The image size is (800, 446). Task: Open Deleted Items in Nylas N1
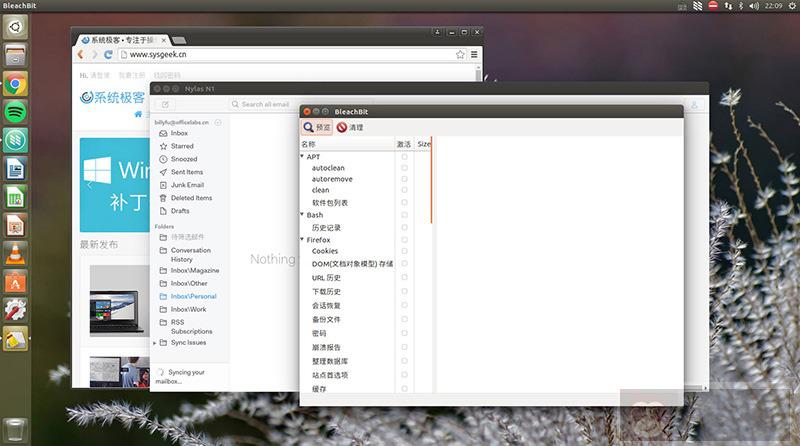click(191, 198)
